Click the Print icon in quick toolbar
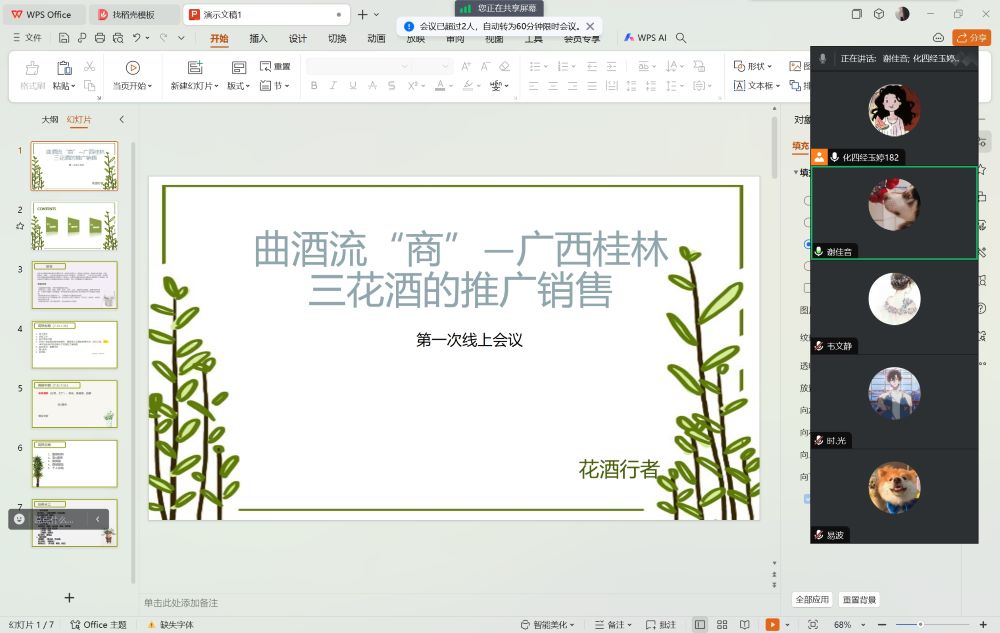Screen dimensions: 1000x633 pyautogui.click(x=99, y=38)
